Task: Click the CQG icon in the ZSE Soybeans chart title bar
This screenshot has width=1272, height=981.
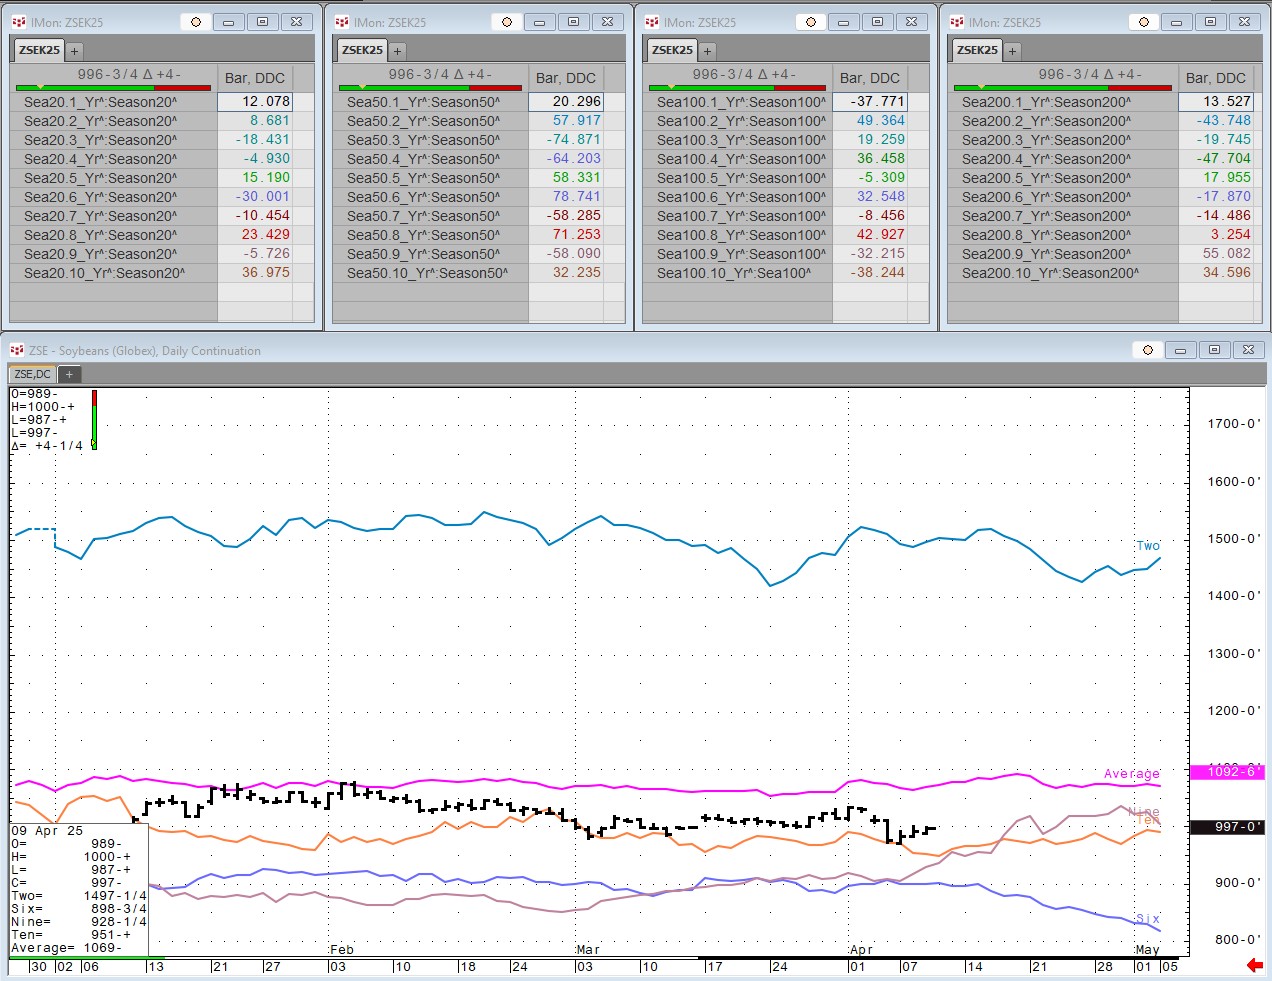Action: pyautogui.click(x=17, y=350)
